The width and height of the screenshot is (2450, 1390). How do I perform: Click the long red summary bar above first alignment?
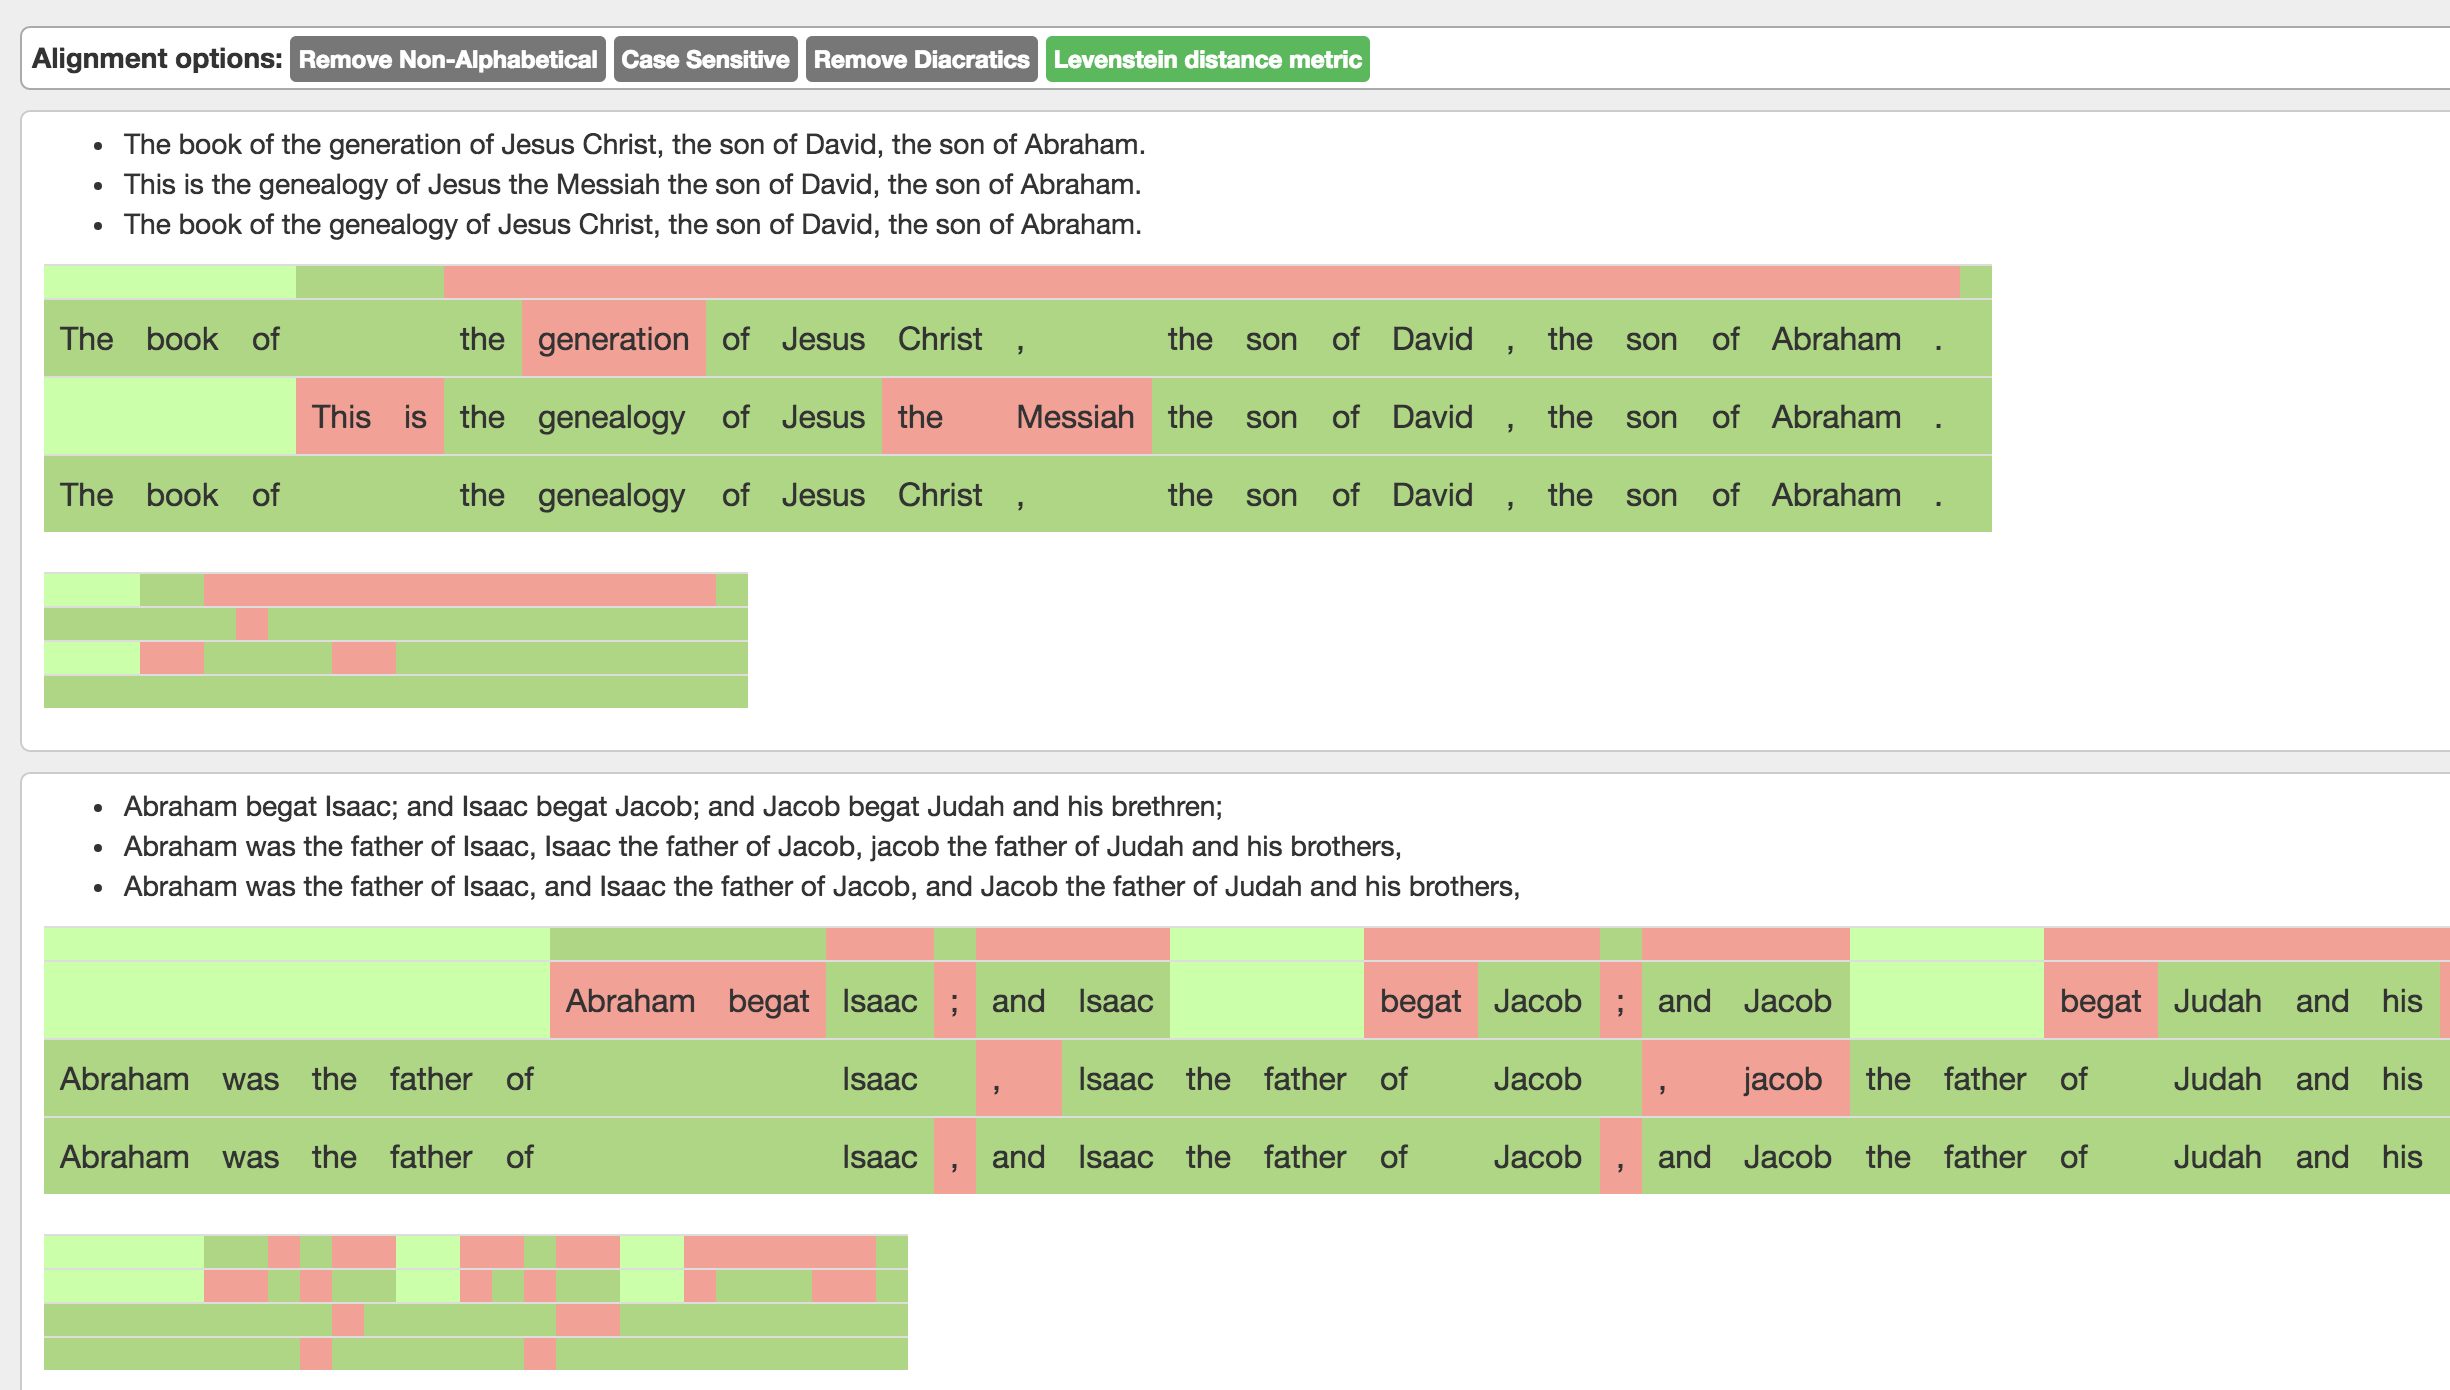(x=1200, y=282)
